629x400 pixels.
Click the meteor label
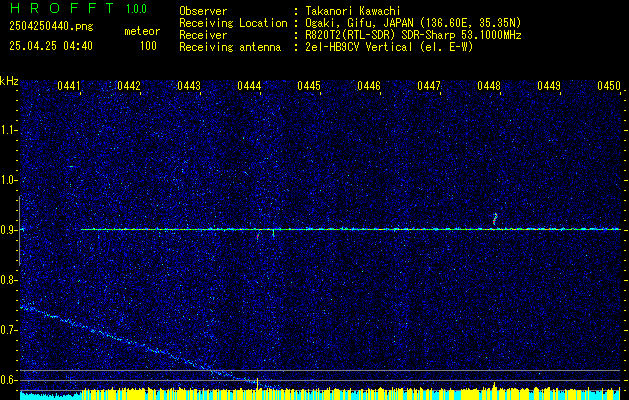coord(142,31)
